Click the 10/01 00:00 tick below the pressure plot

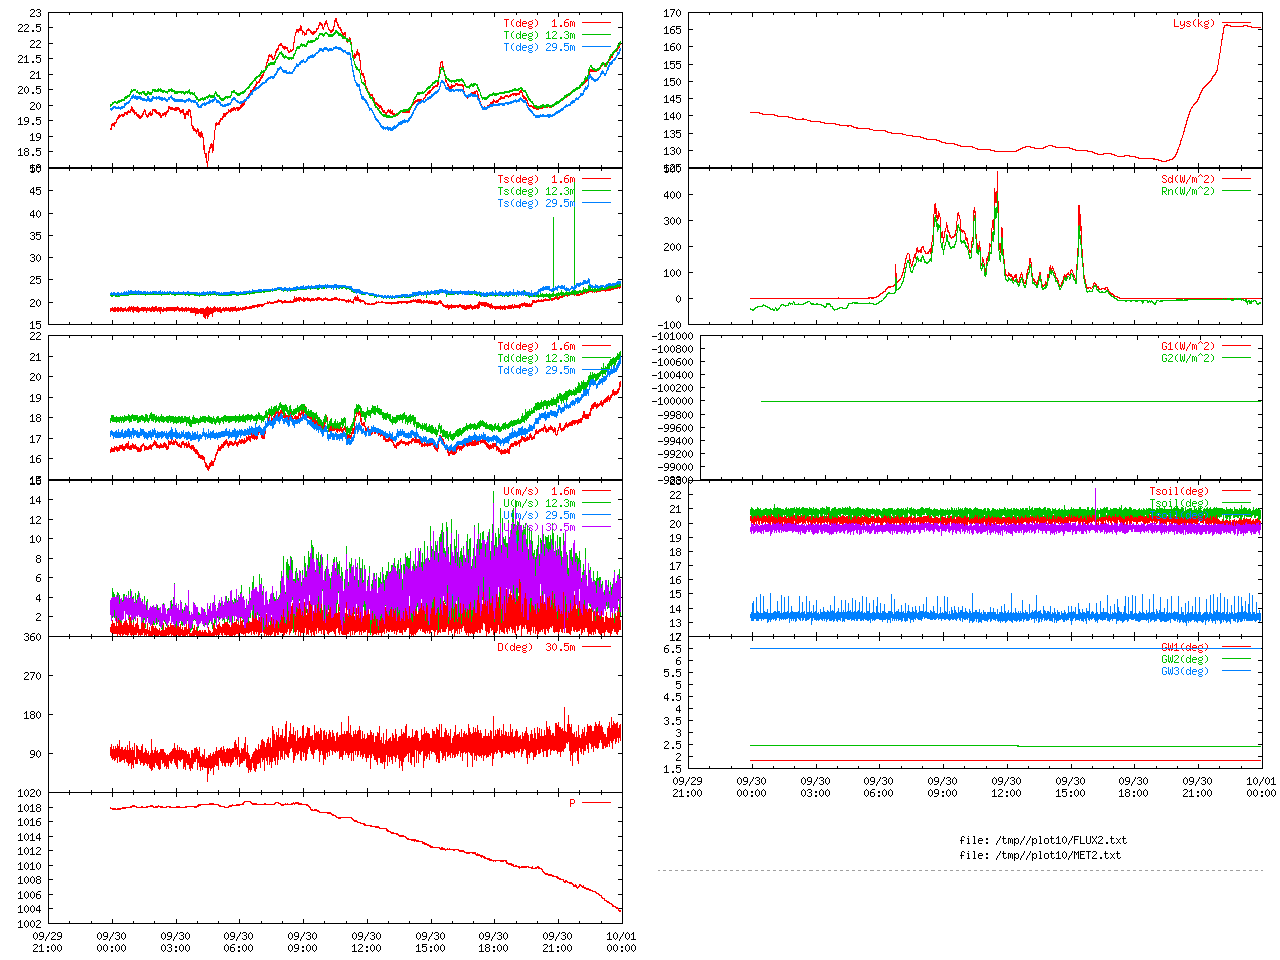(621, 942)
